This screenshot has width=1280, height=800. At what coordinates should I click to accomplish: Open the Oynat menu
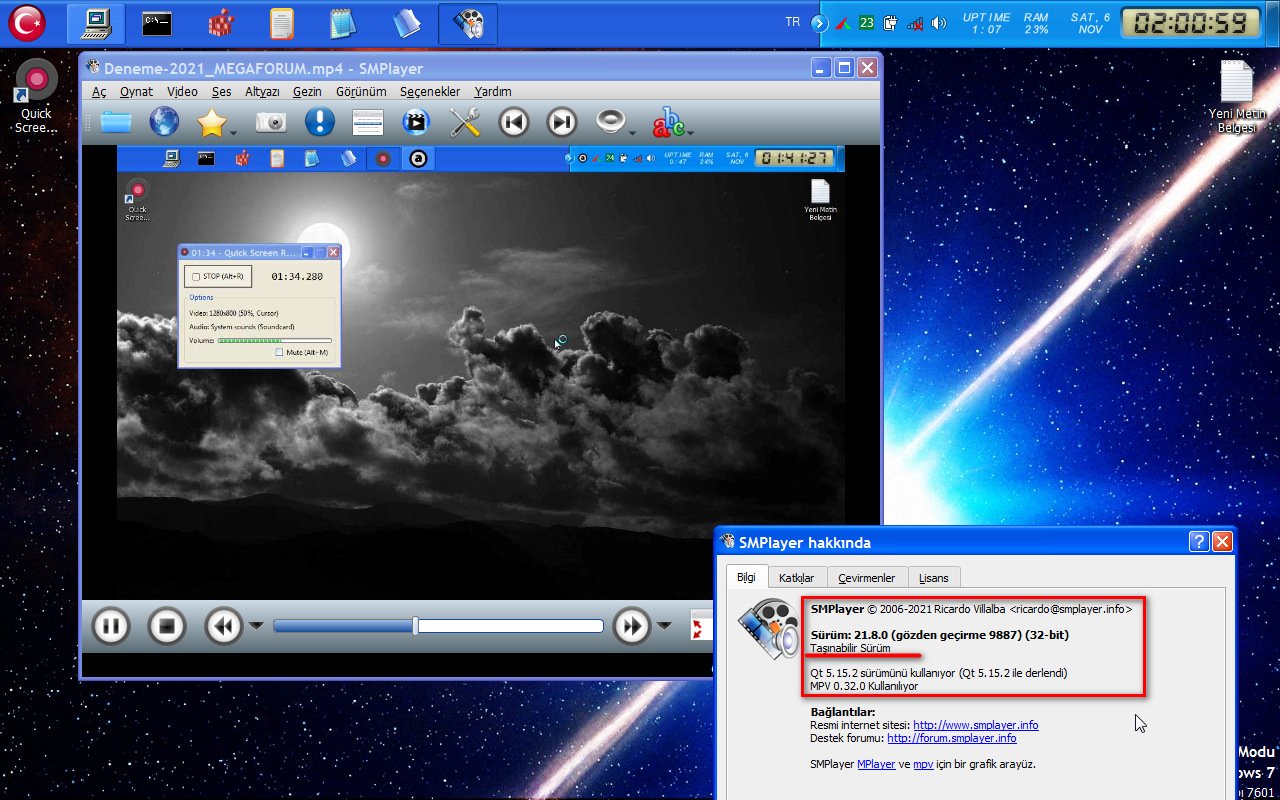pyautogui.click(x=136, y=91)
